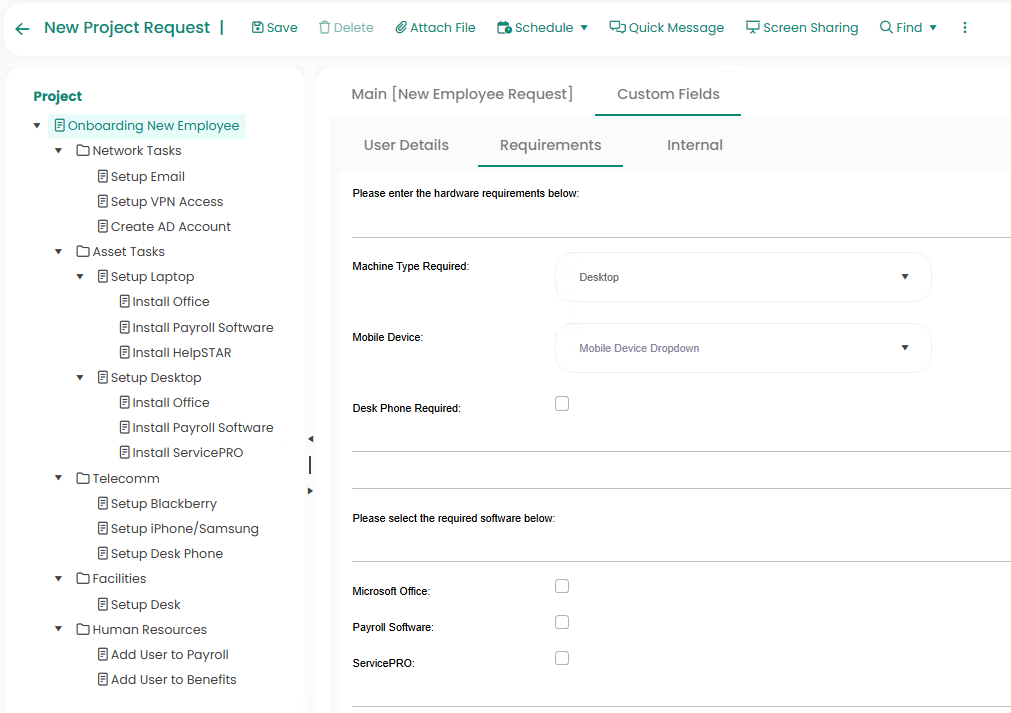Click the Screen Sharing monitor icon

coord(752,27)
